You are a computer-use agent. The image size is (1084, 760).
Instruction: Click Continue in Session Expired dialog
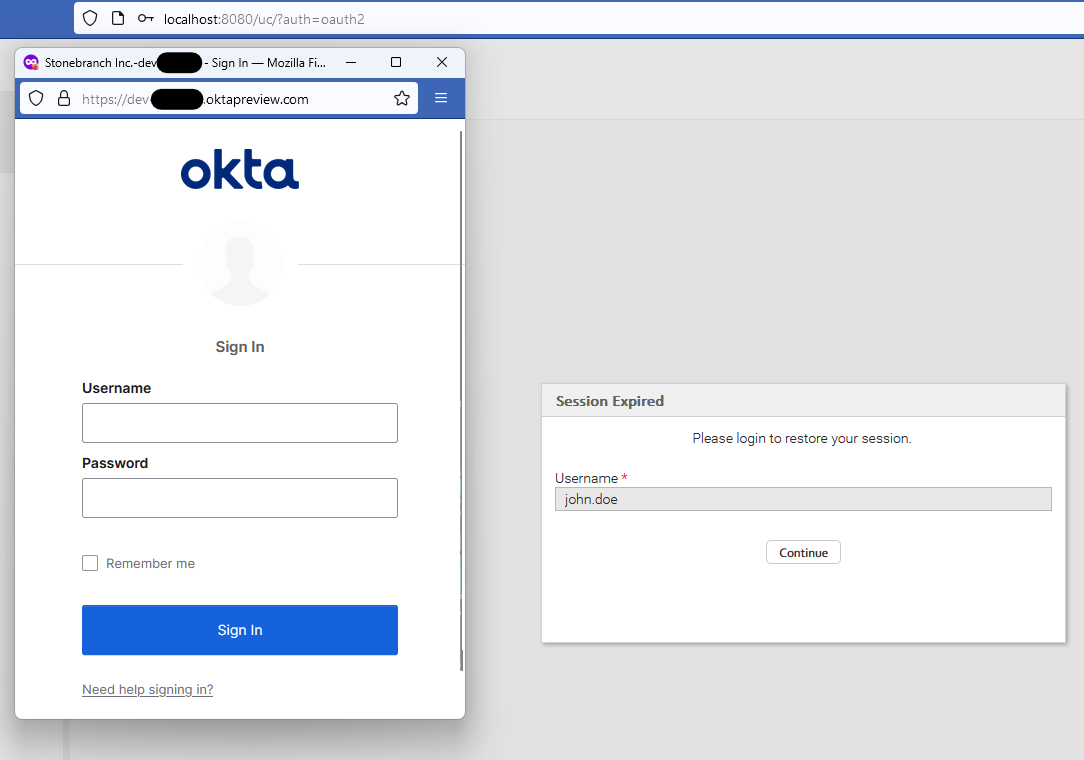[803, 552]
